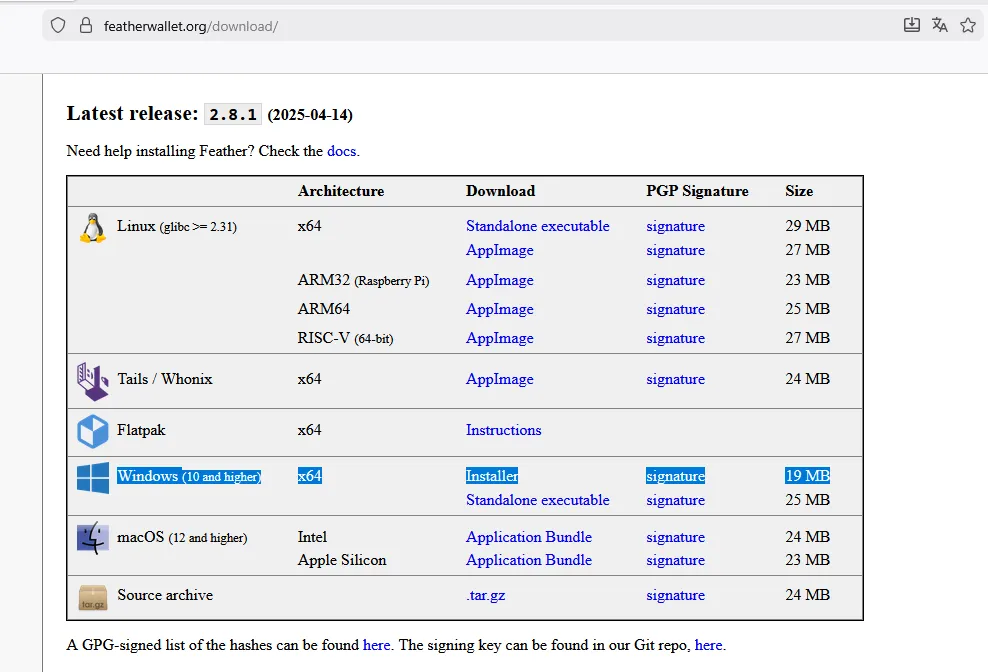
Task: Download the Windows Installer
Action: (x=491, y=476)
